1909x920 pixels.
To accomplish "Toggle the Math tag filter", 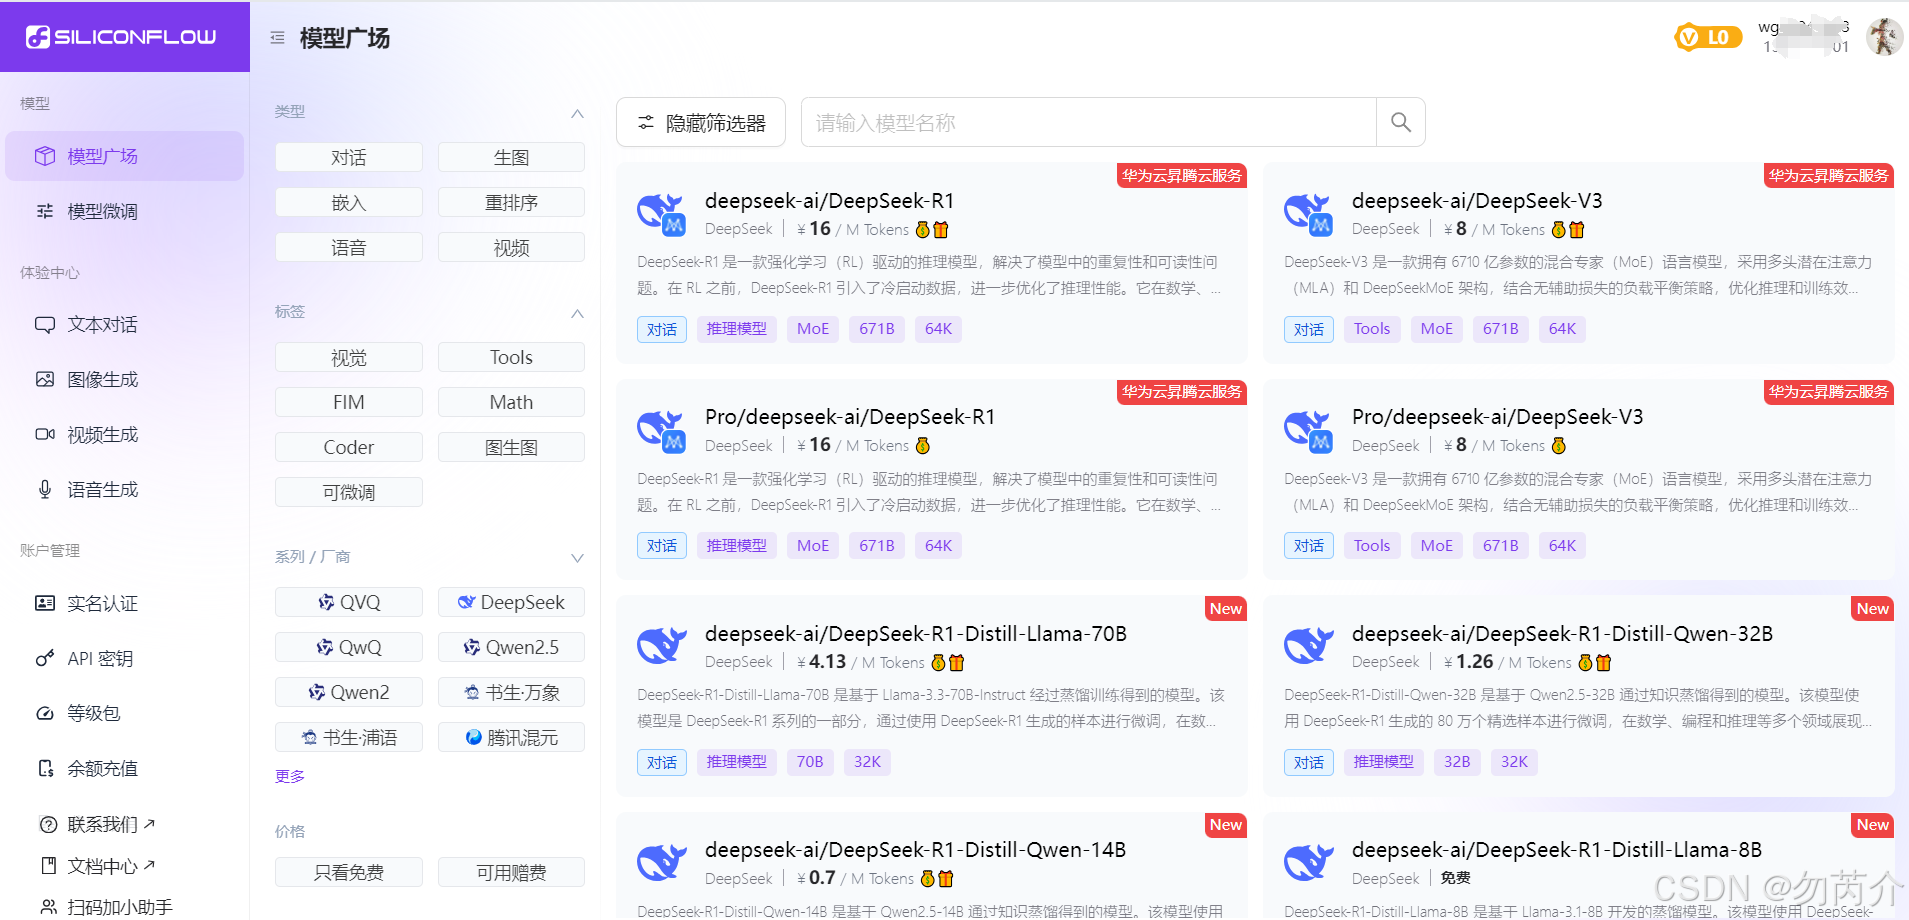I will tap(511, 402).
